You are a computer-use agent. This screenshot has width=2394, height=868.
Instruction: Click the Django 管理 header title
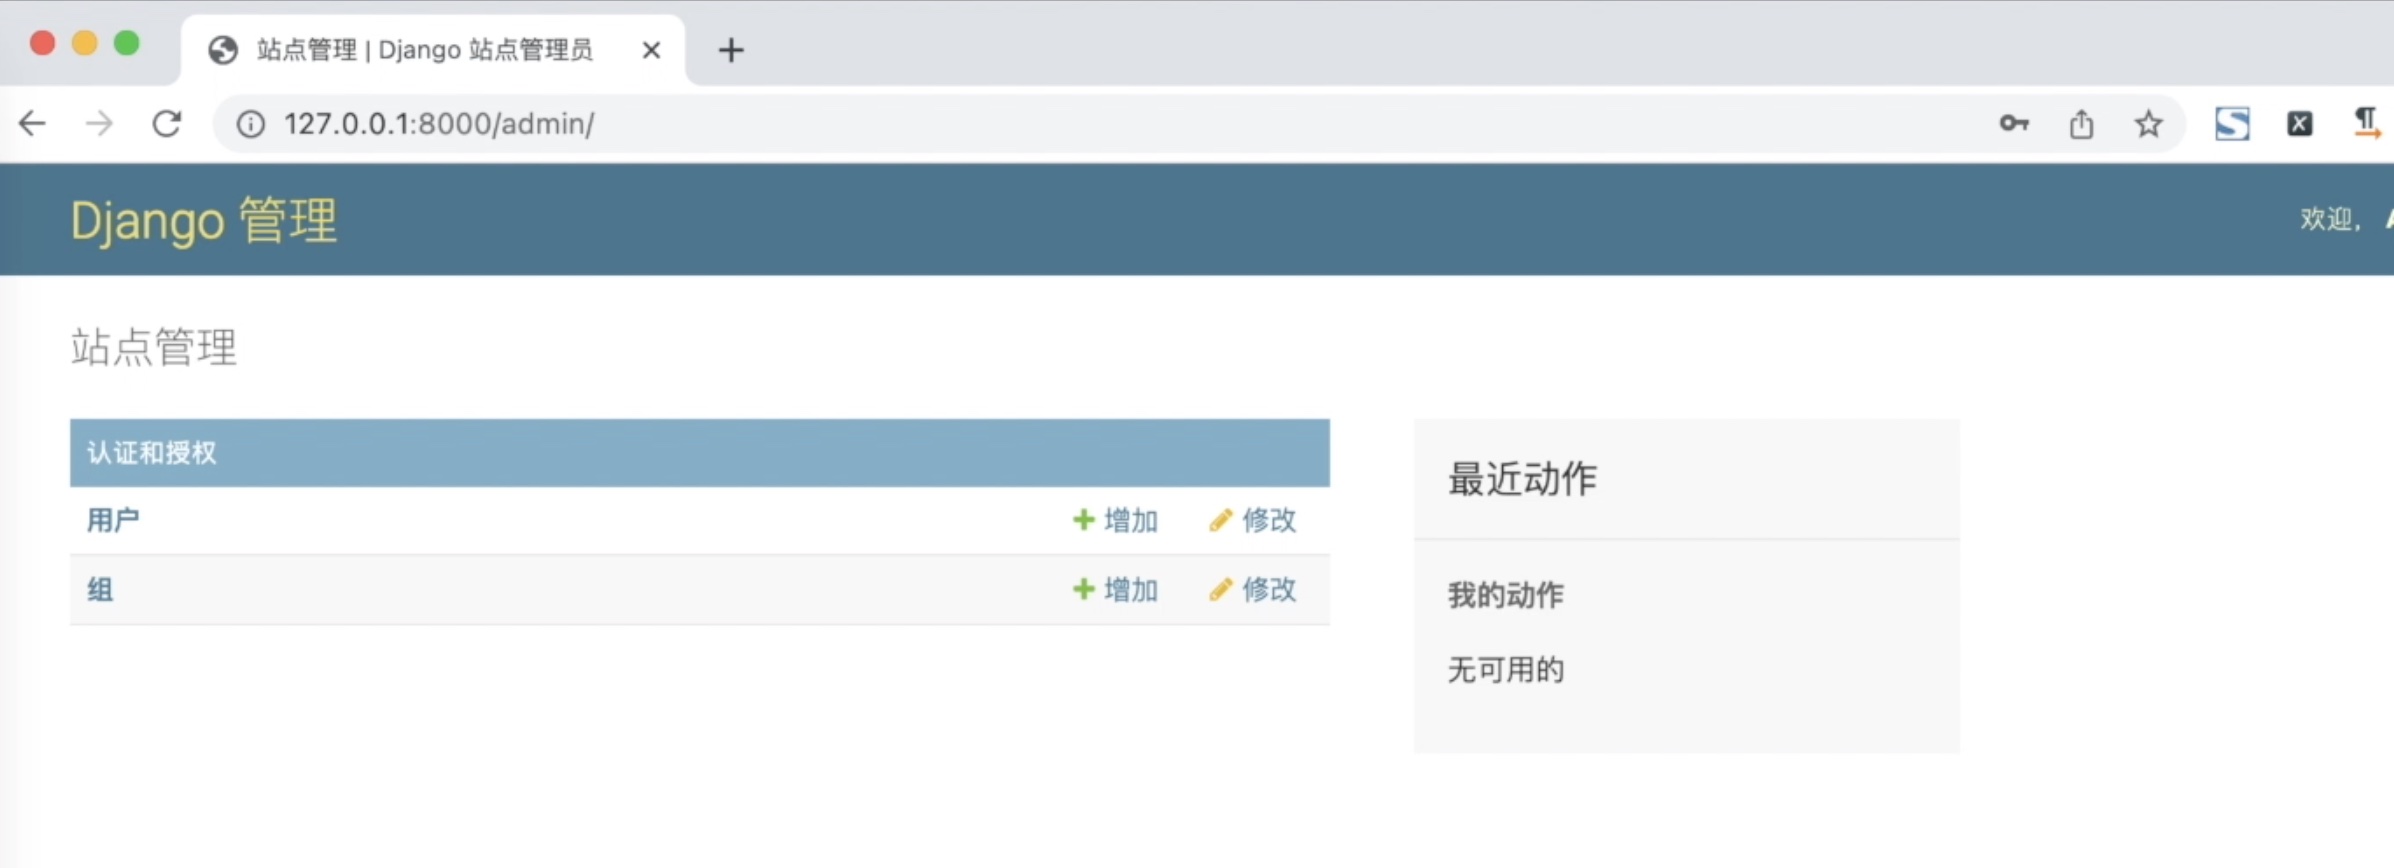pyautogui.click(x=204, y=220)
